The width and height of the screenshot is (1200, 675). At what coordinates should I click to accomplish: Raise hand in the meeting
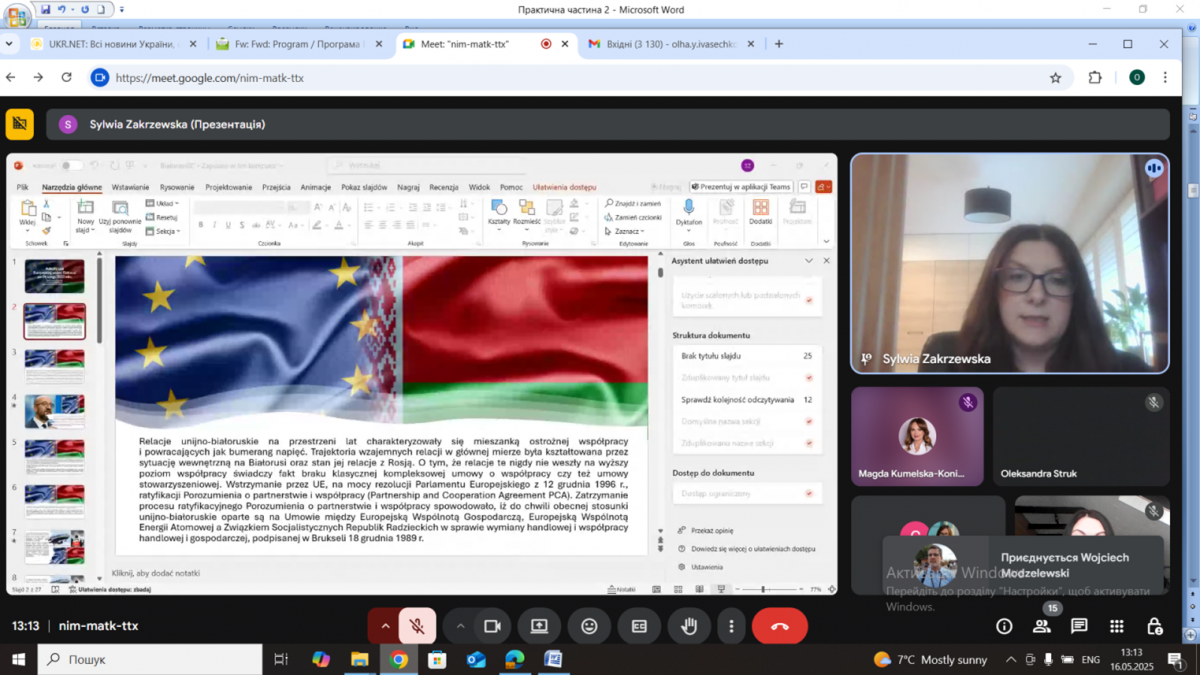click(x=689, y=626)
